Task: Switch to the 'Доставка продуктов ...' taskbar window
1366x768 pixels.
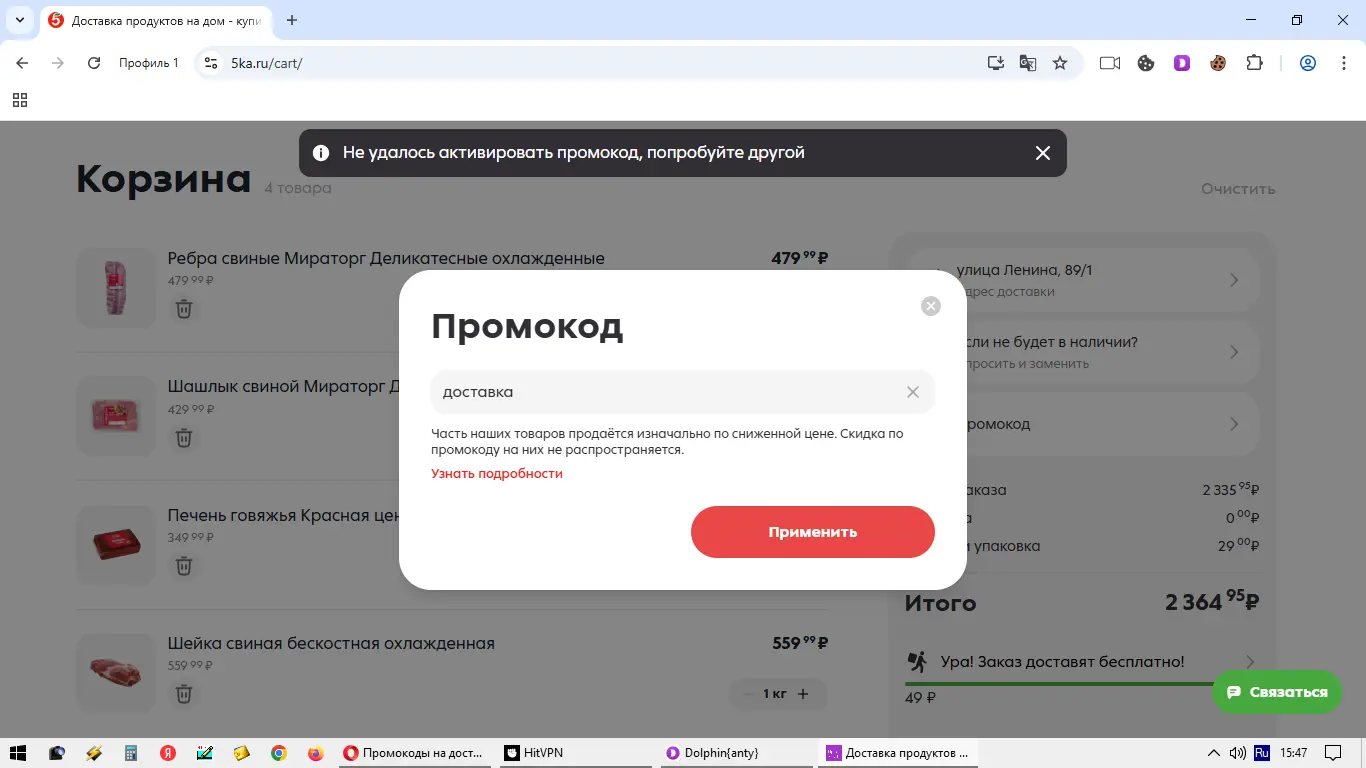Action: [898, 753]
